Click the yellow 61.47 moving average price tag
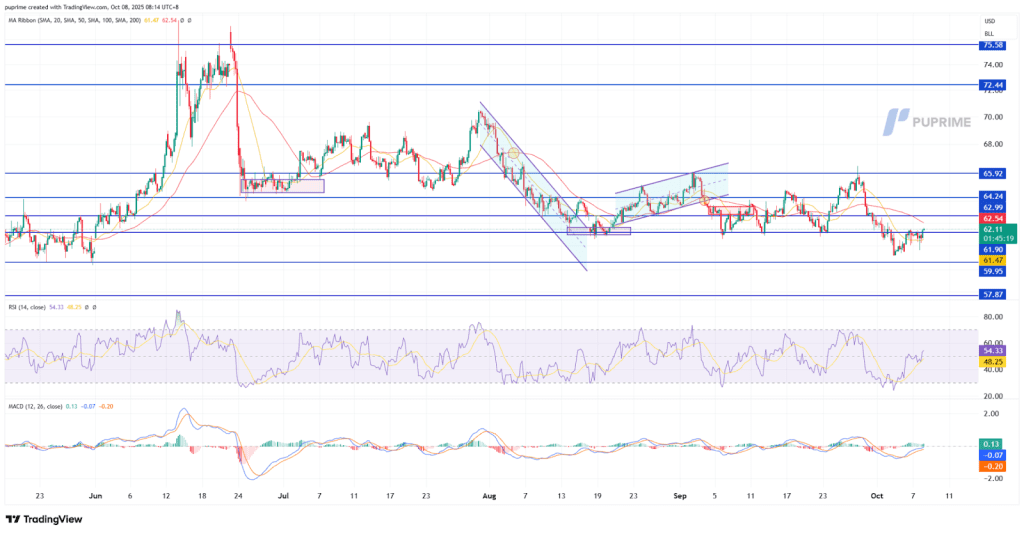Screen dimensions: 1024x534 click(994, 260)
